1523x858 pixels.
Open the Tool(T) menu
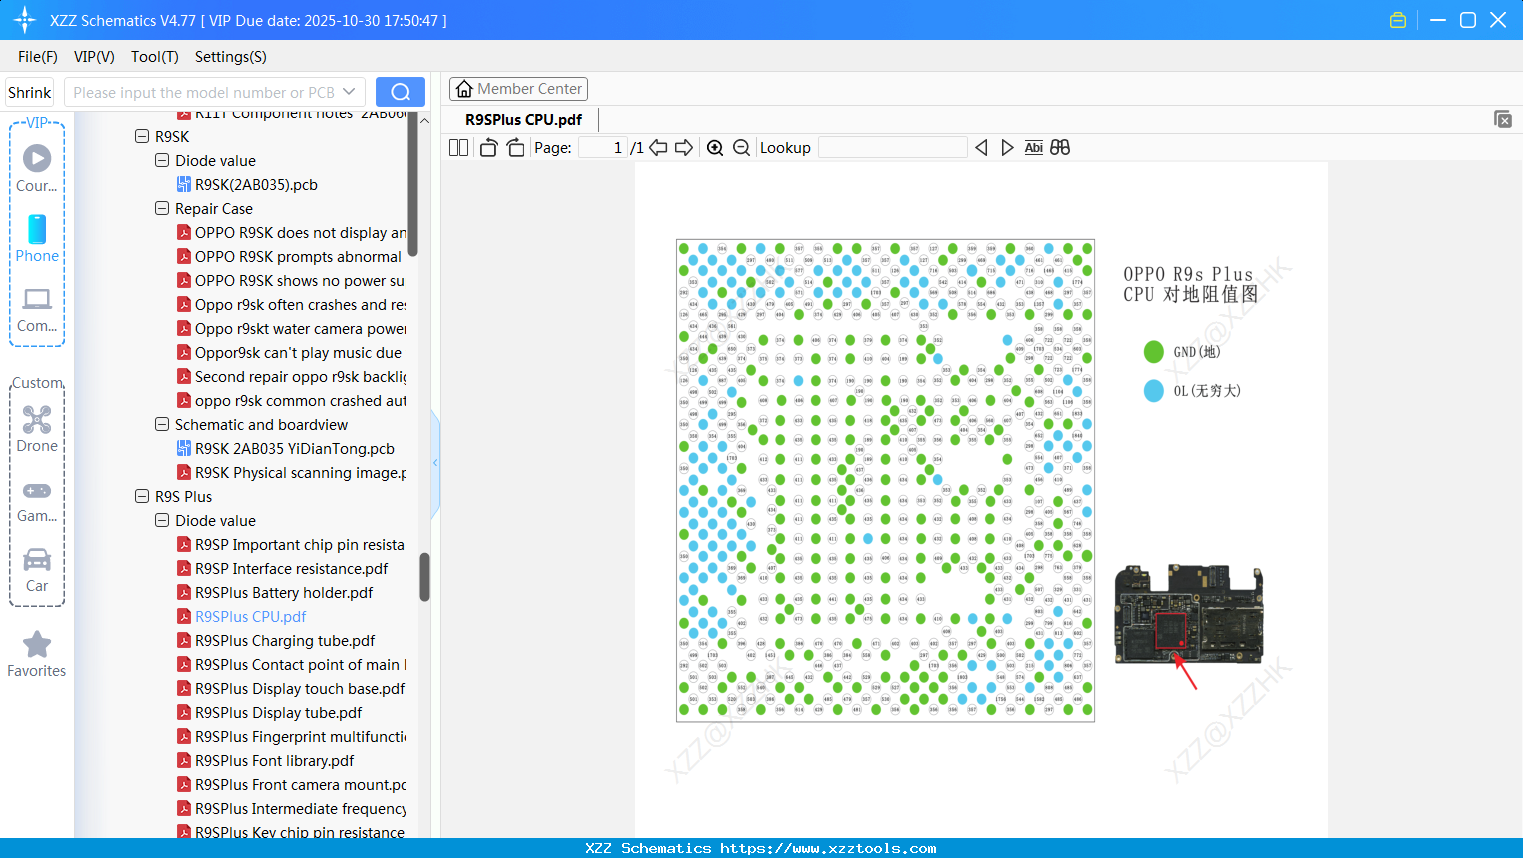pos(155,57)
